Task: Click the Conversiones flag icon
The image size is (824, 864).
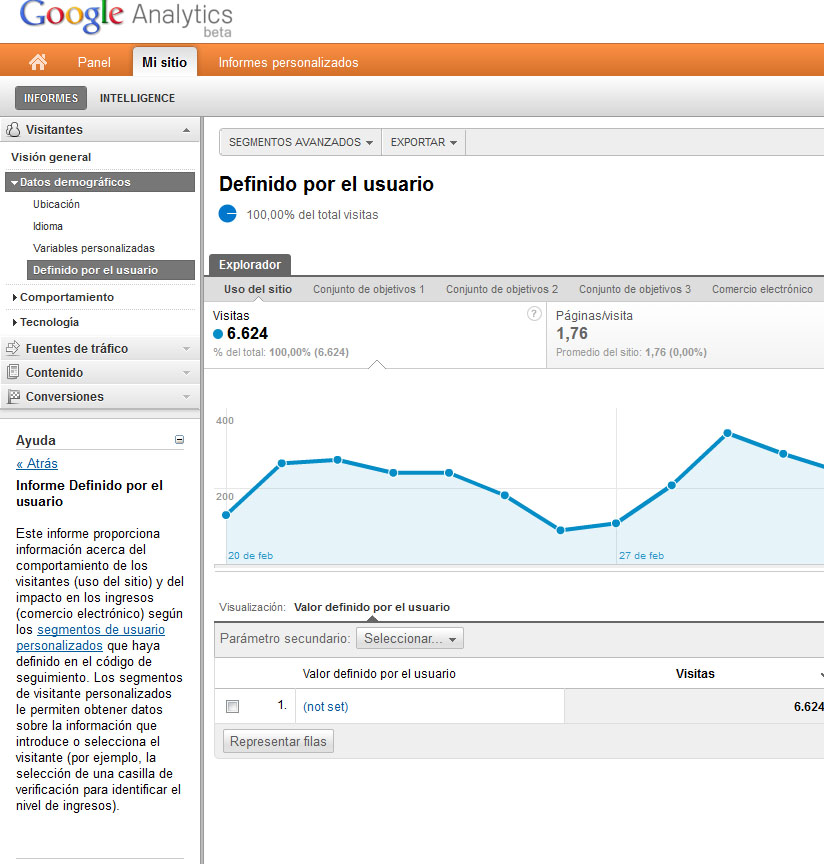Action: (13, 397)
